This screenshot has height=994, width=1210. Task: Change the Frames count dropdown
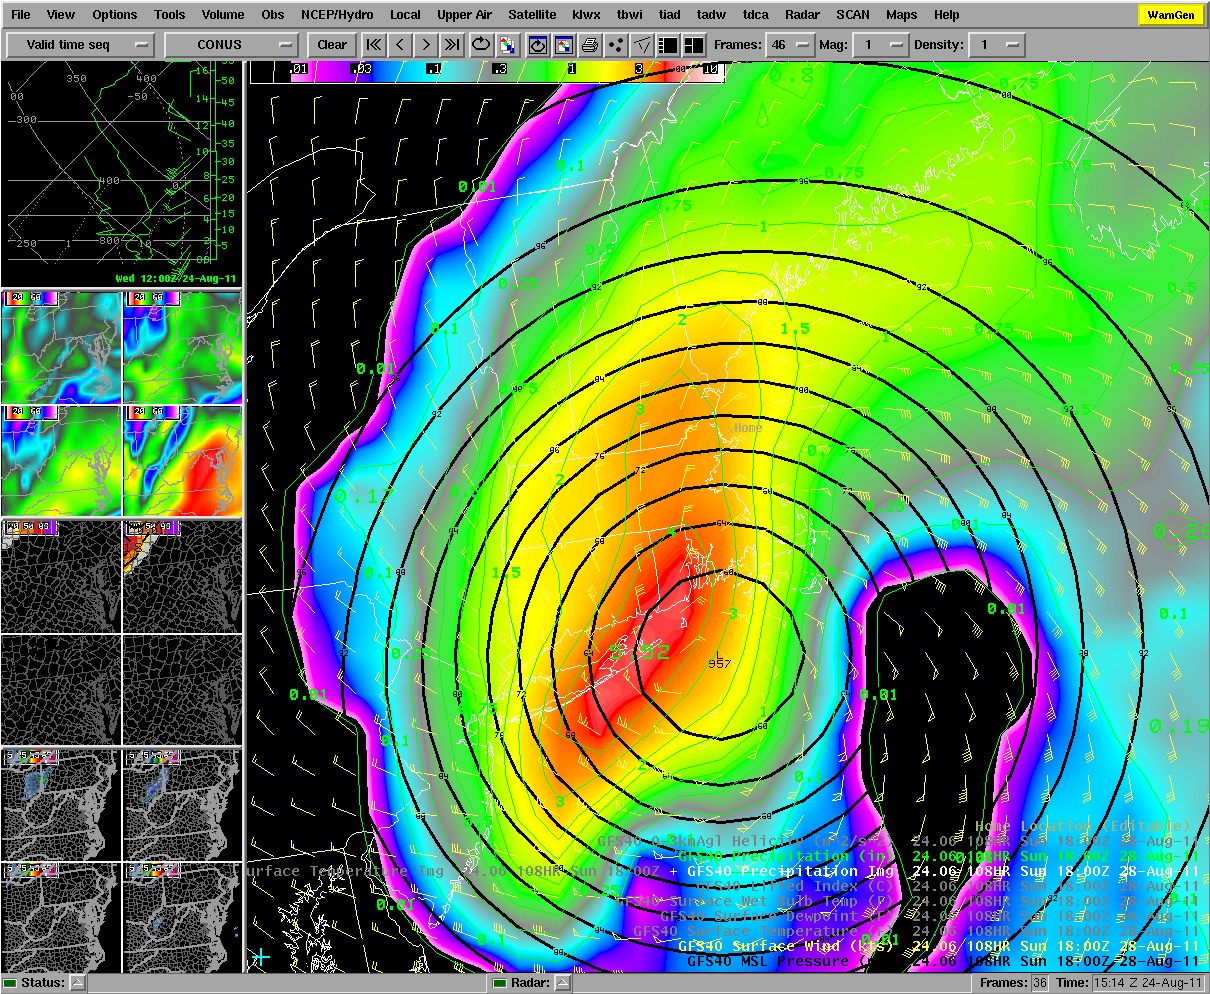click(x=791, y=45)
